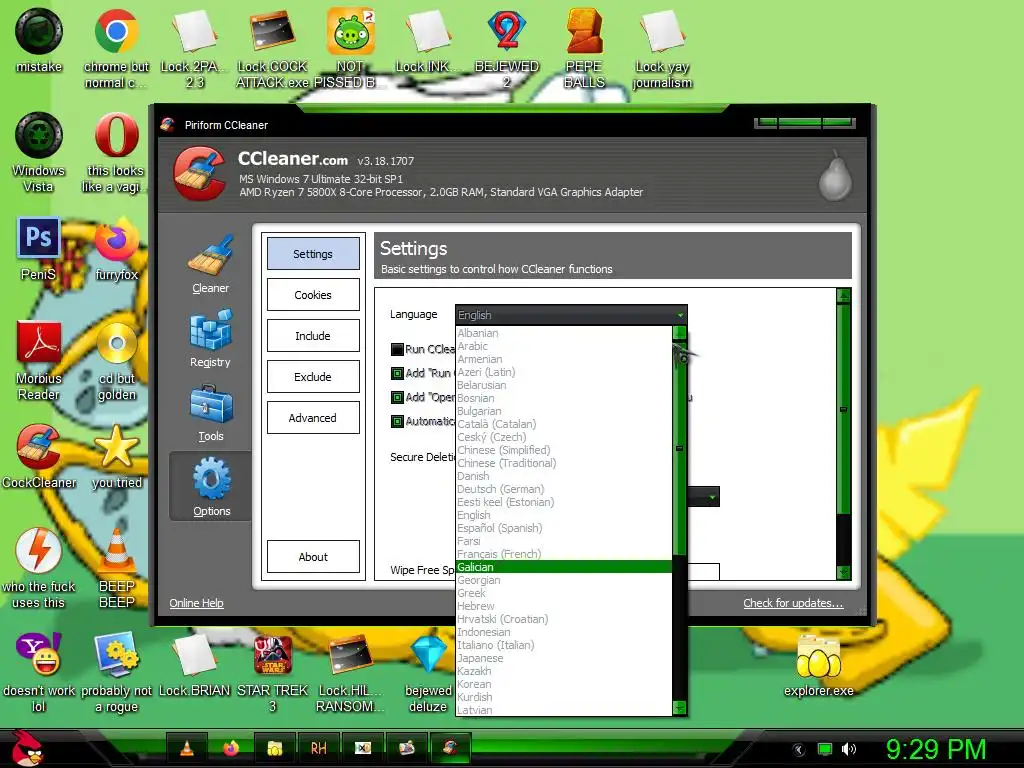Click the language list scroll-down arrow
Viewport: 1024px width, 768px height.
click(x=679, y=708)
